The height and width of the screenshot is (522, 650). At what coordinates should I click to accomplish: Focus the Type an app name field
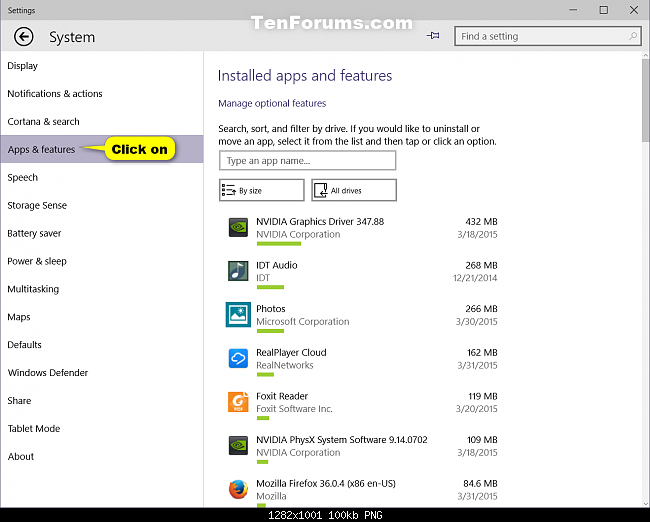pos(307,160)
